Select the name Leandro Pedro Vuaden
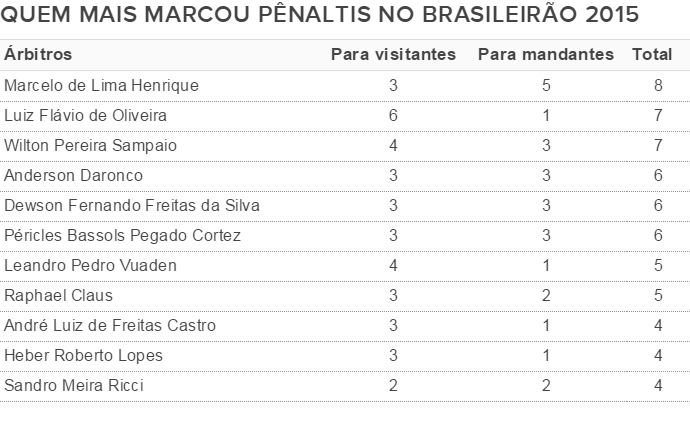This screenshot has width=690, height=431. click(91, 266)
